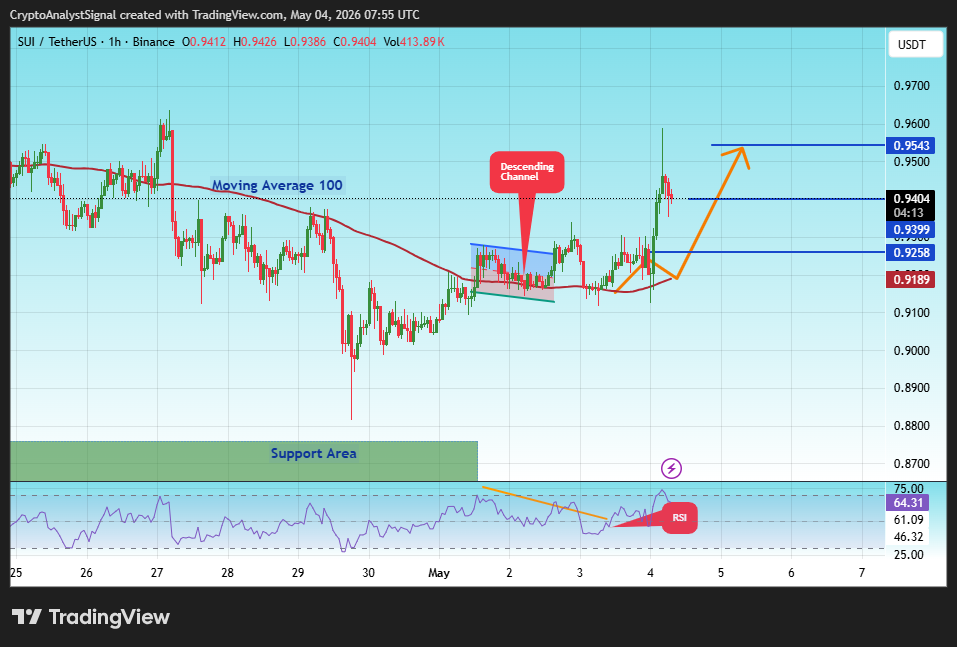Click the 46.32 RSI scale value

pos(908,537)
